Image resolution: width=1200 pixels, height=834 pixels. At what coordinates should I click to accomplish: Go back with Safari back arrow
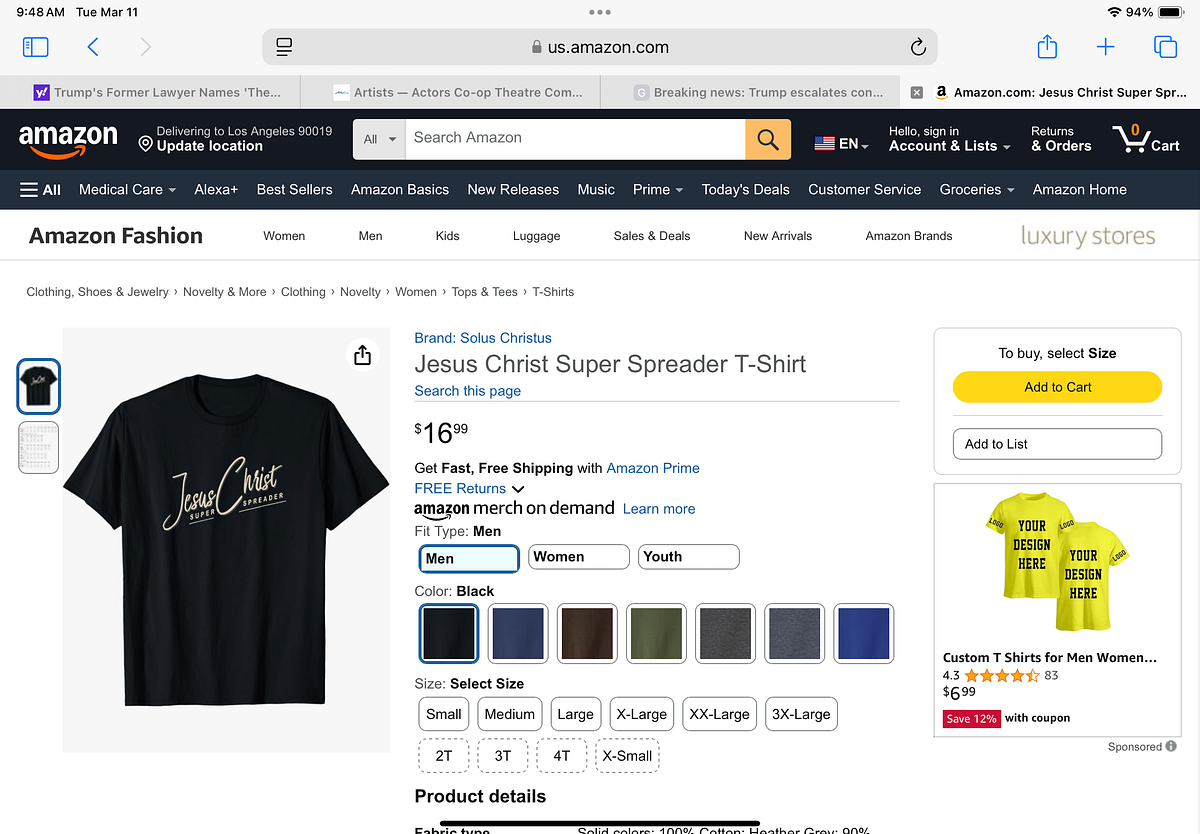93,47
